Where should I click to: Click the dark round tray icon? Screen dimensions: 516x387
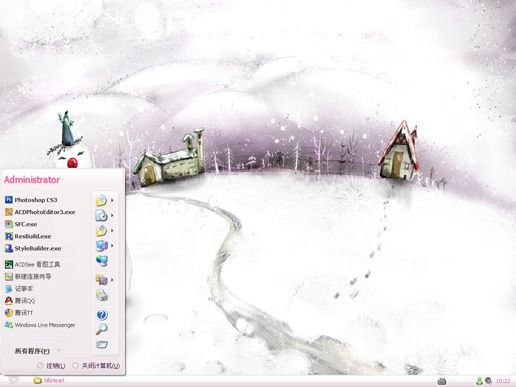click(x=488, y=381)
